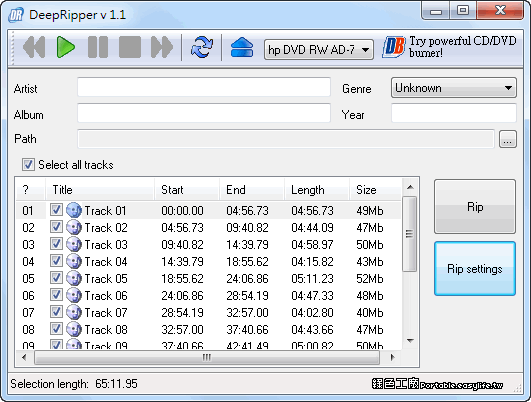
Task: Click the Track 03 disc icon
Action: pos(74,244)
